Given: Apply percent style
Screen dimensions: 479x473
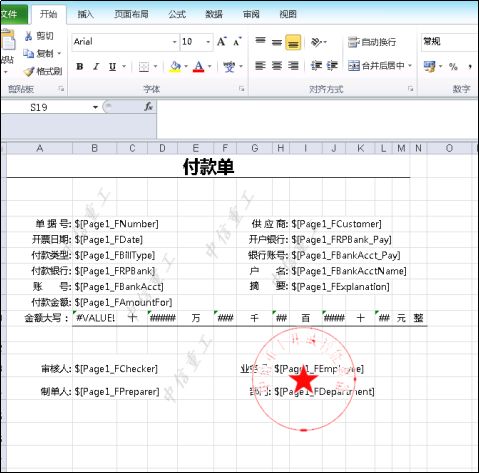Looking at the screenshot, I should [453, 66].
